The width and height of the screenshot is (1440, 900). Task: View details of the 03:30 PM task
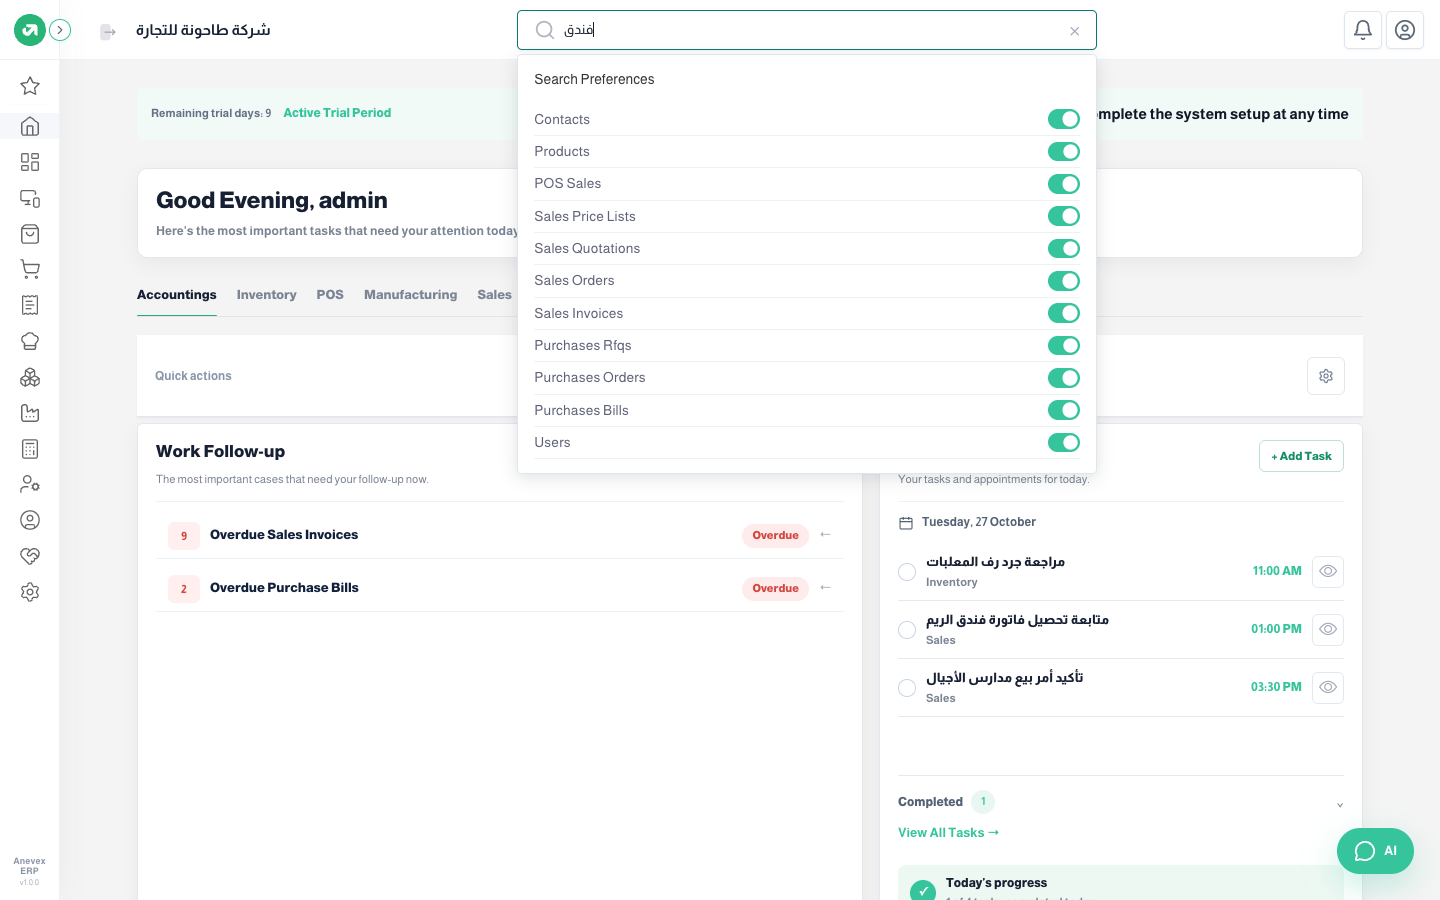(1328, 688)
